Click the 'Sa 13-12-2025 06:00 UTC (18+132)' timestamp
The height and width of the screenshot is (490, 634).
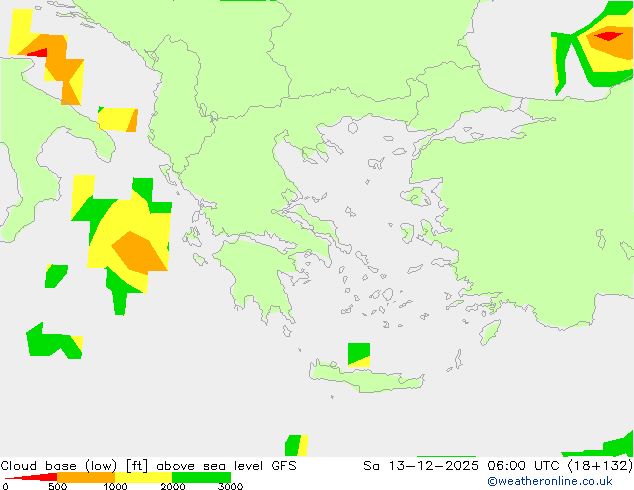click(498, 466)
